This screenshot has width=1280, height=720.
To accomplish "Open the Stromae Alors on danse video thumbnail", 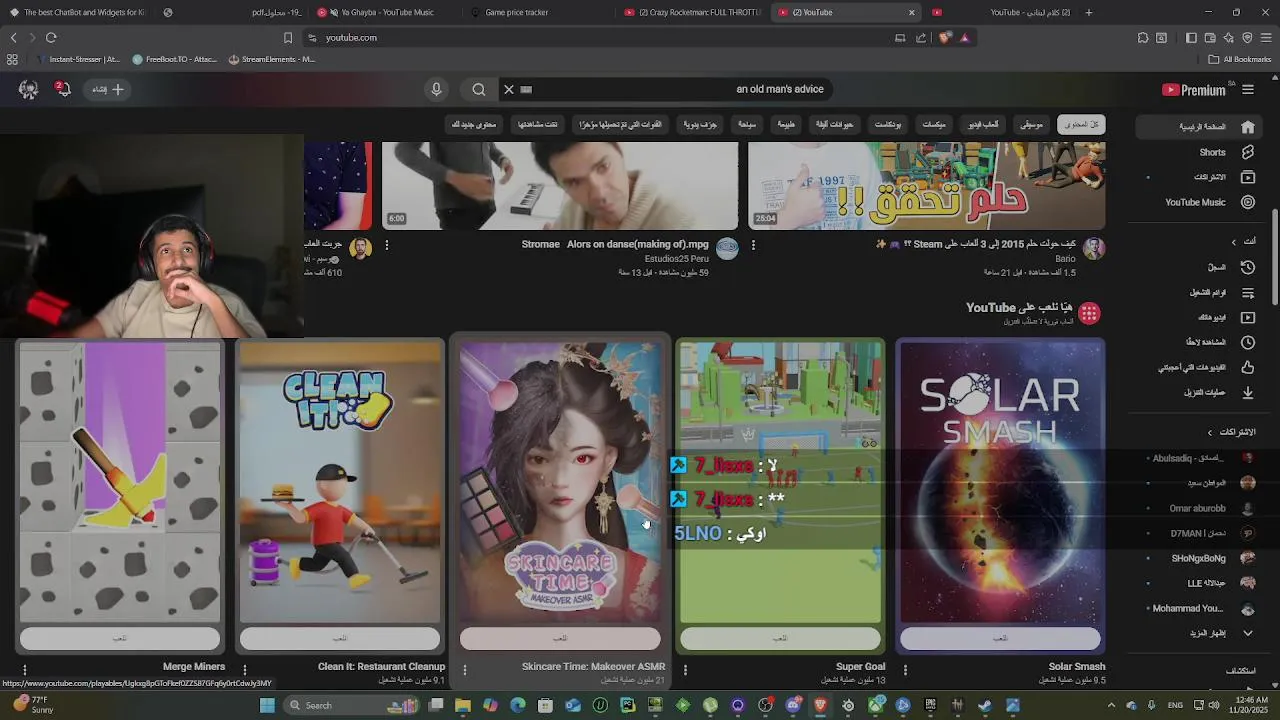I will click(x=560, y=186).
